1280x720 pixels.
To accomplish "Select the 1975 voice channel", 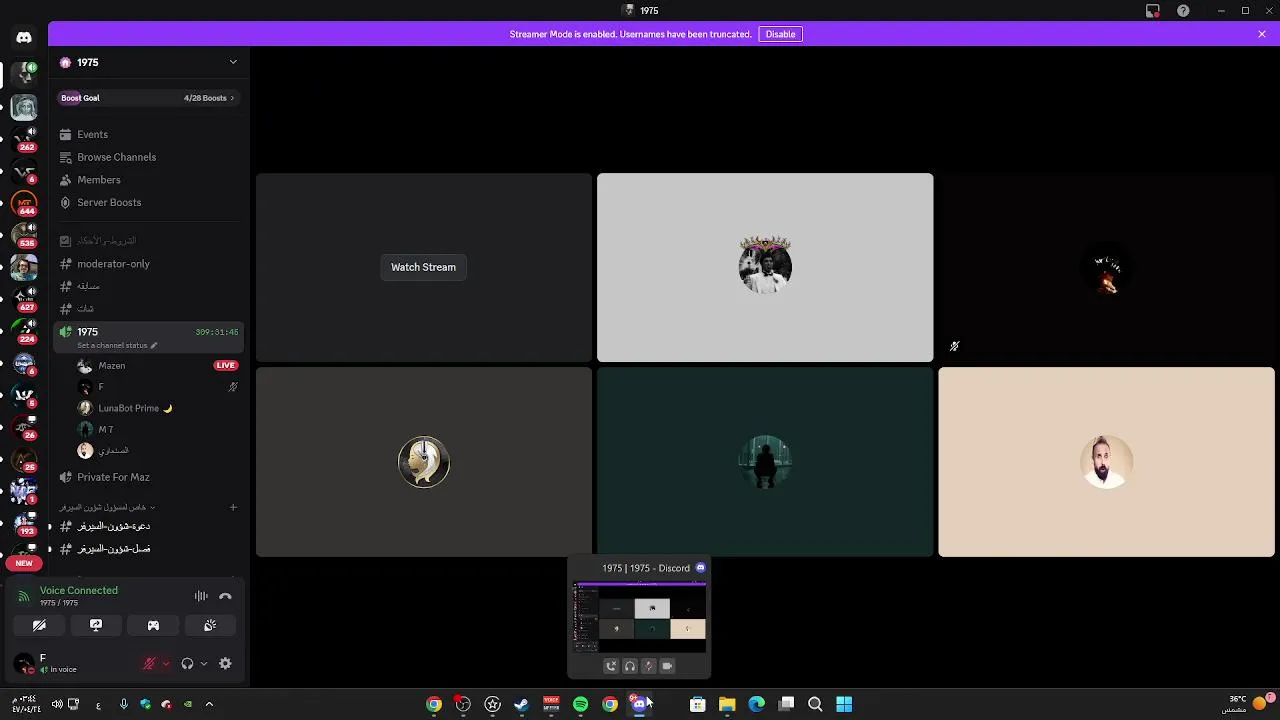I will tap(149, 331).
